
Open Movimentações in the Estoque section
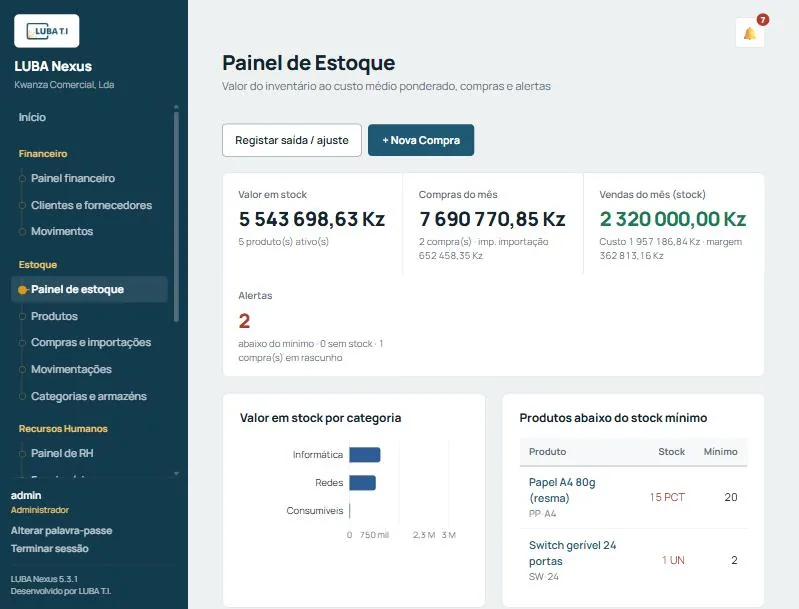71,369
